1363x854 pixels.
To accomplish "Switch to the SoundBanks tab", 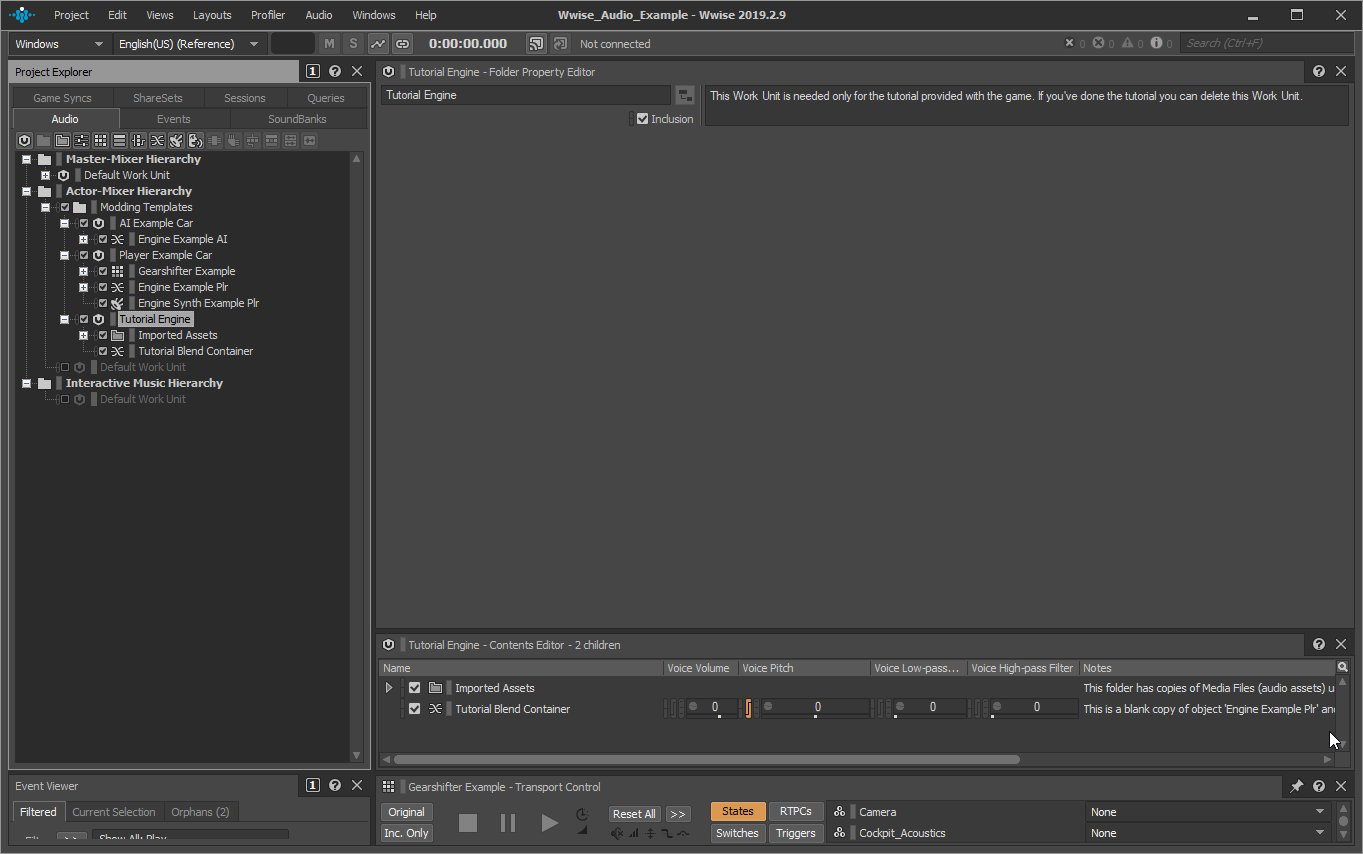I will tap(297, 118).
